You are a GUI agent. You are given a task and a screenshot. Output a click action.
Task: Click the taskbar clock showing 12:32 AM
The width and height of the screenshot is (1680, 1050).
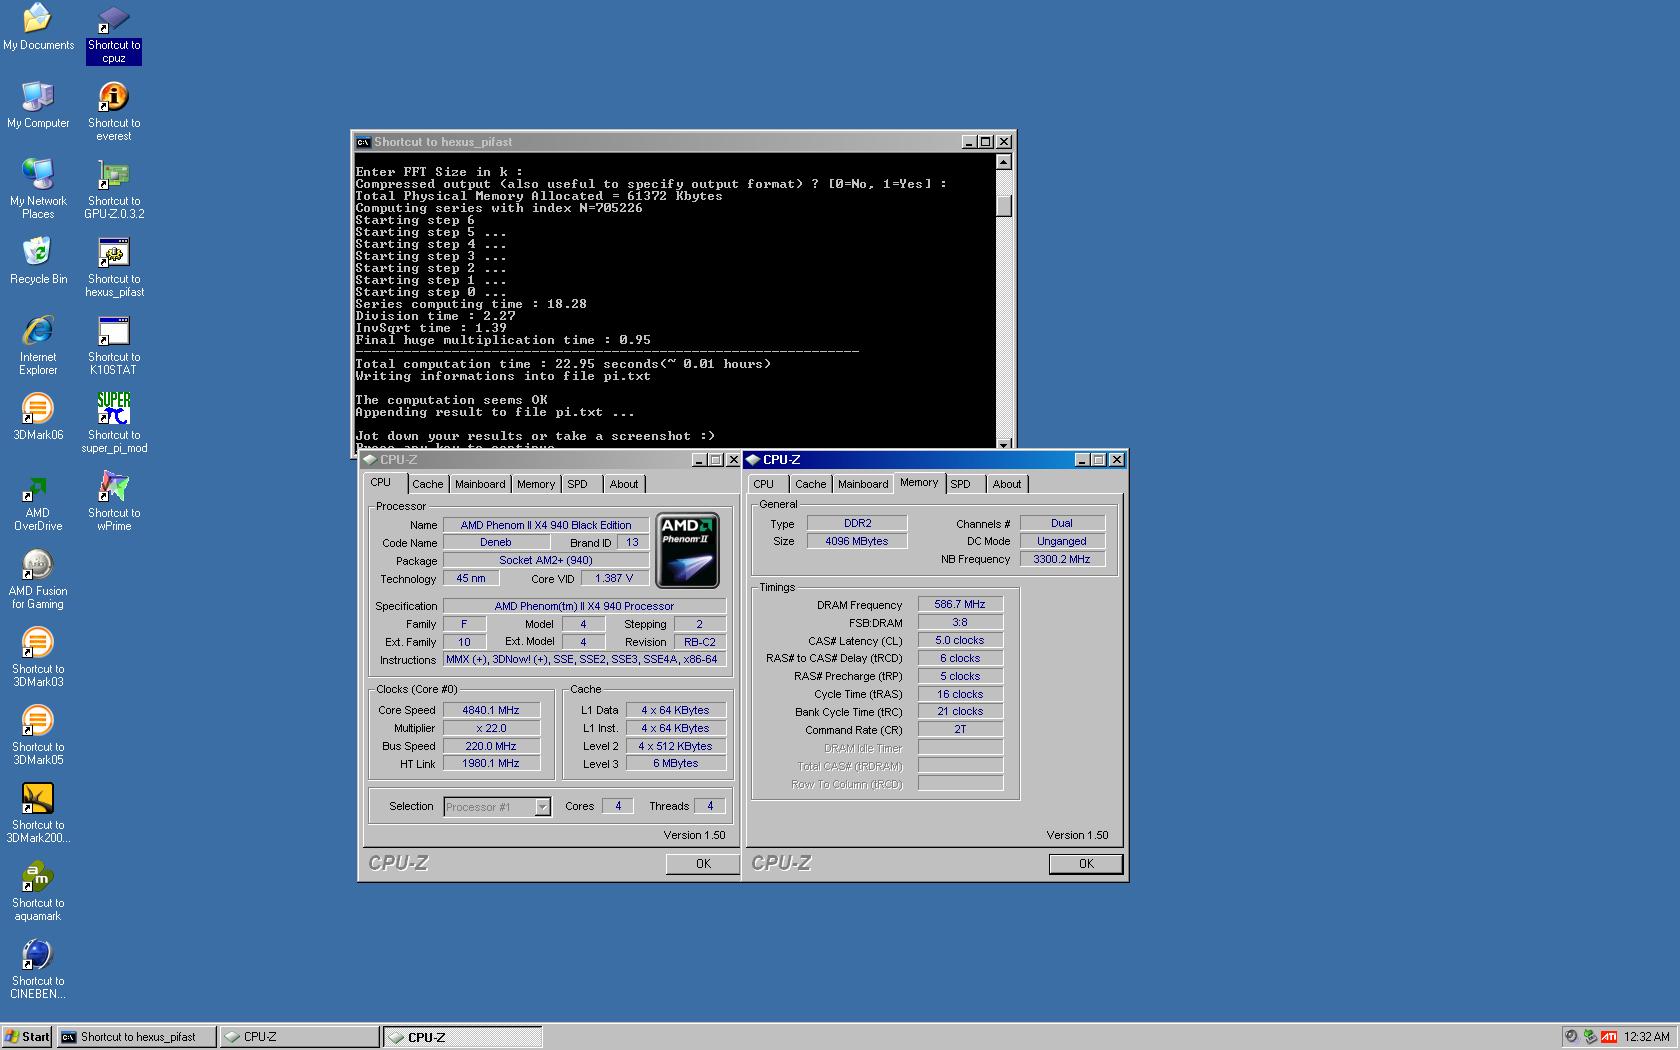[1647, 1037]
